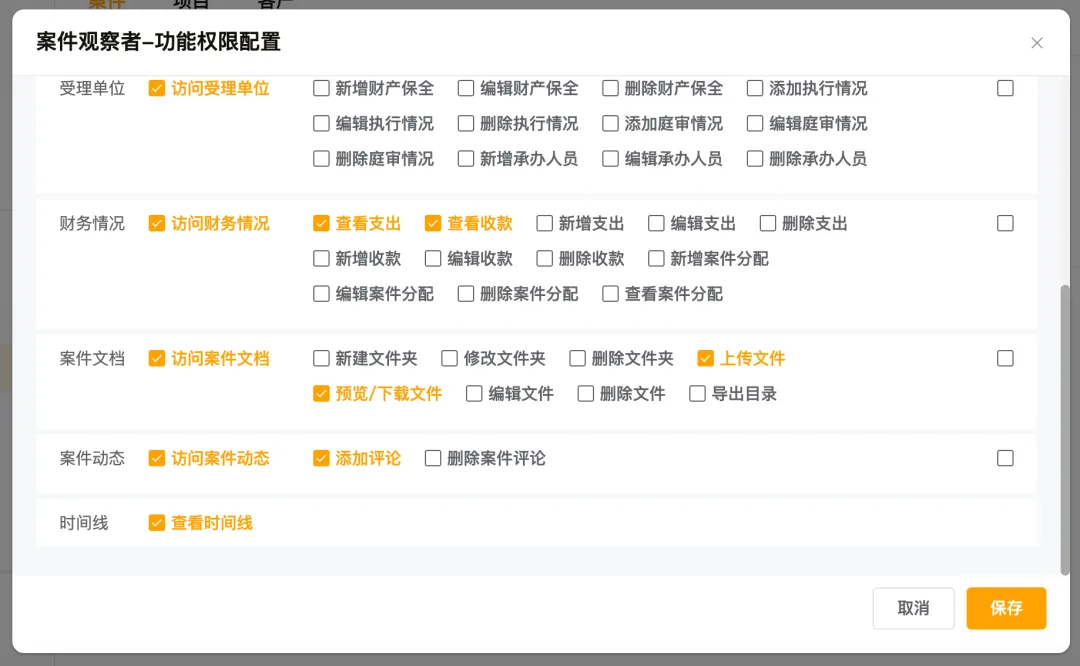
Task: Enable 删除承办人员 permission checkbox
Action: pyautogui.click(x=755, y=158)
